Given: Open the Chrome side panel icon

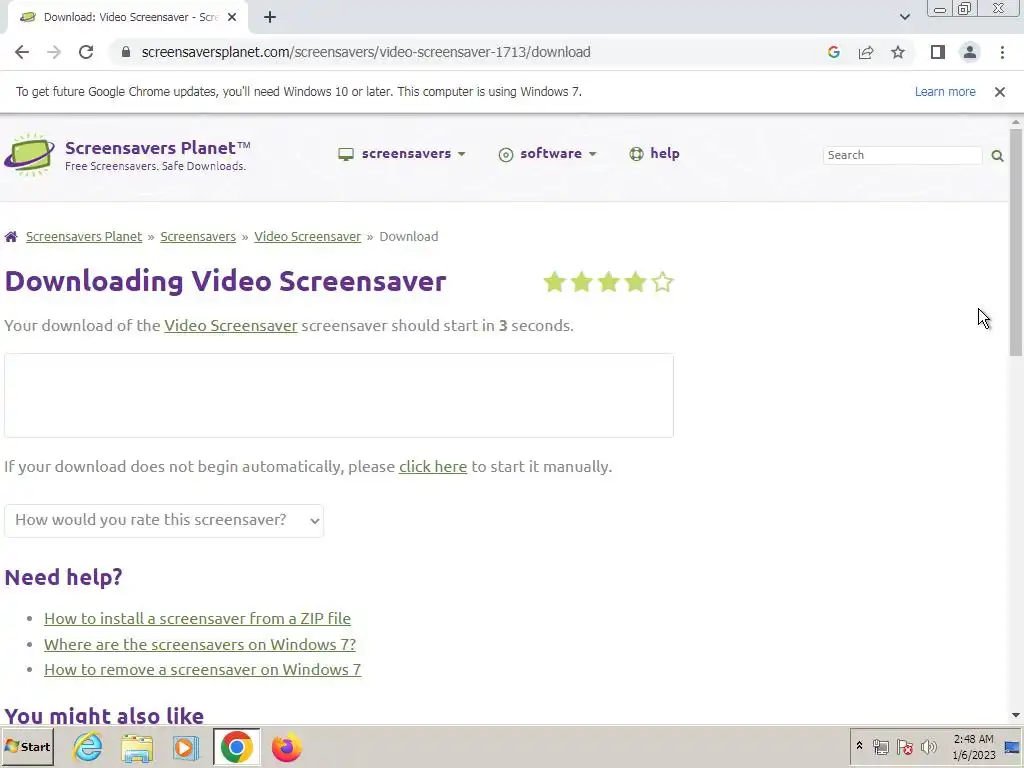Looking at the screenshot, I should coord(938,52).
